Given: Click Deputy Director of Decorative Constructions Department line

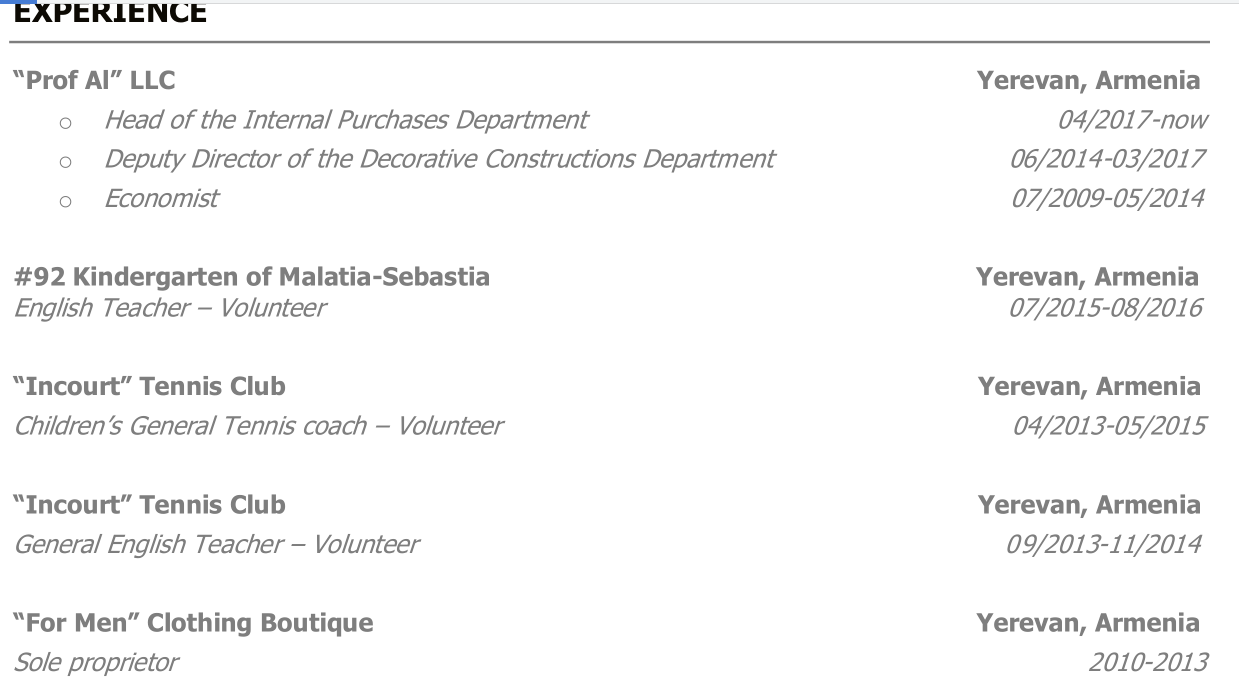Looking at the screenshot, I should coord(440,158).
